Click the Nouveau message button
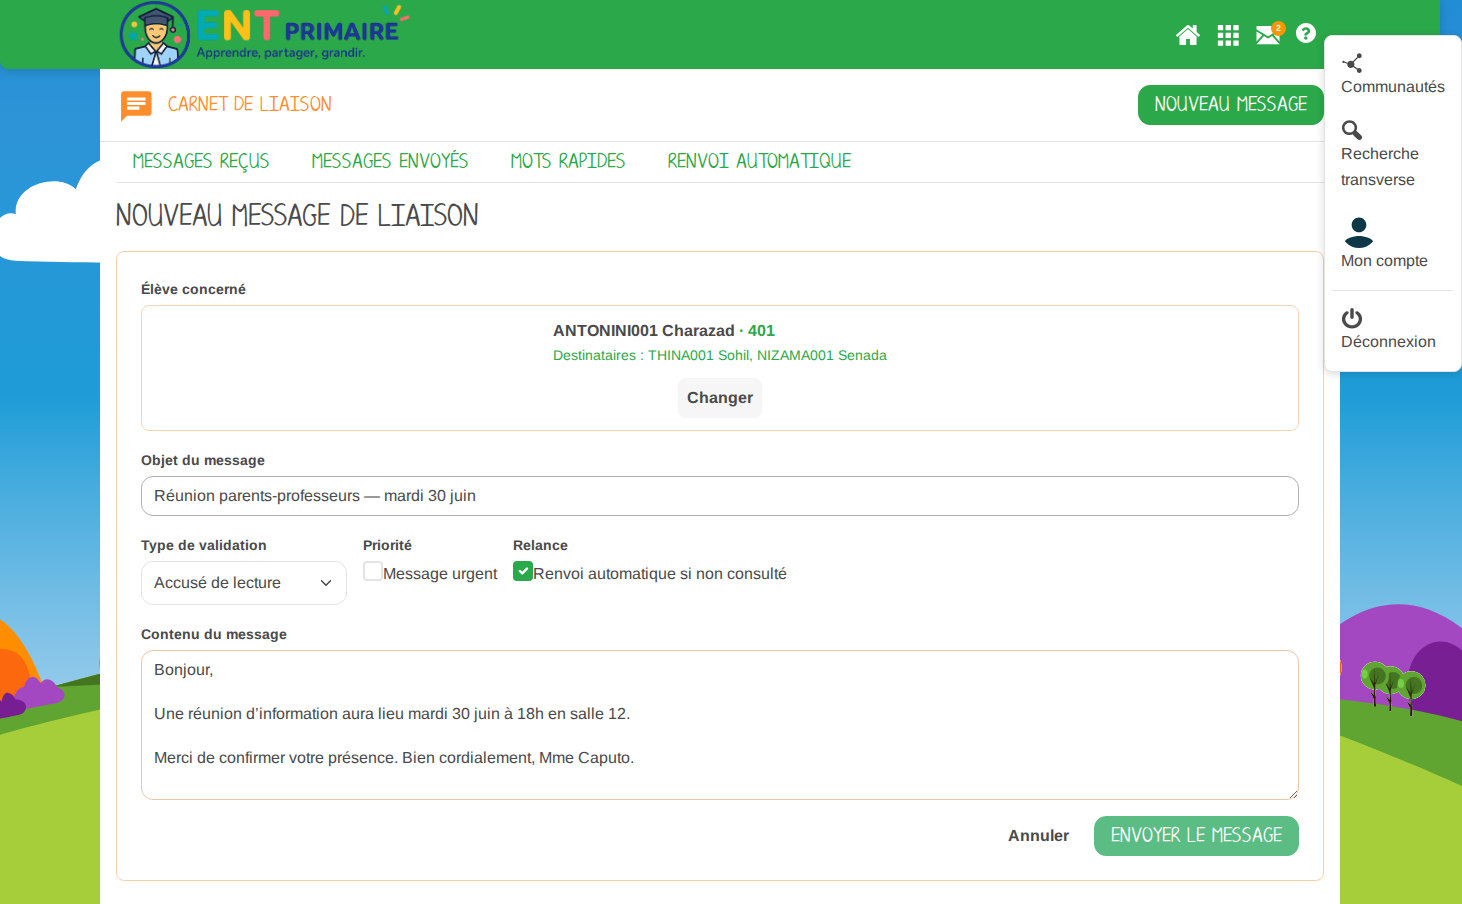Image resolution: width=1462 pixels, height=904 pixels. pos(1231,105)
